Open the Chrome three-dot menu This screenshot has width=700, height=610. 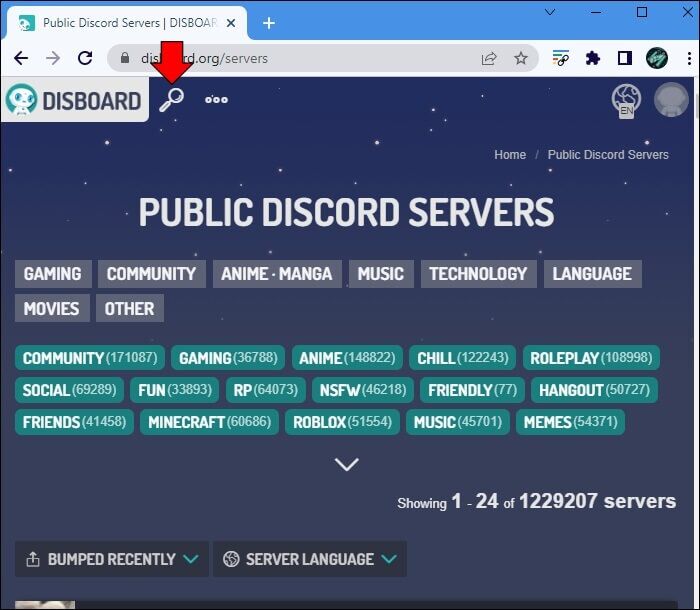pos(689,58)
